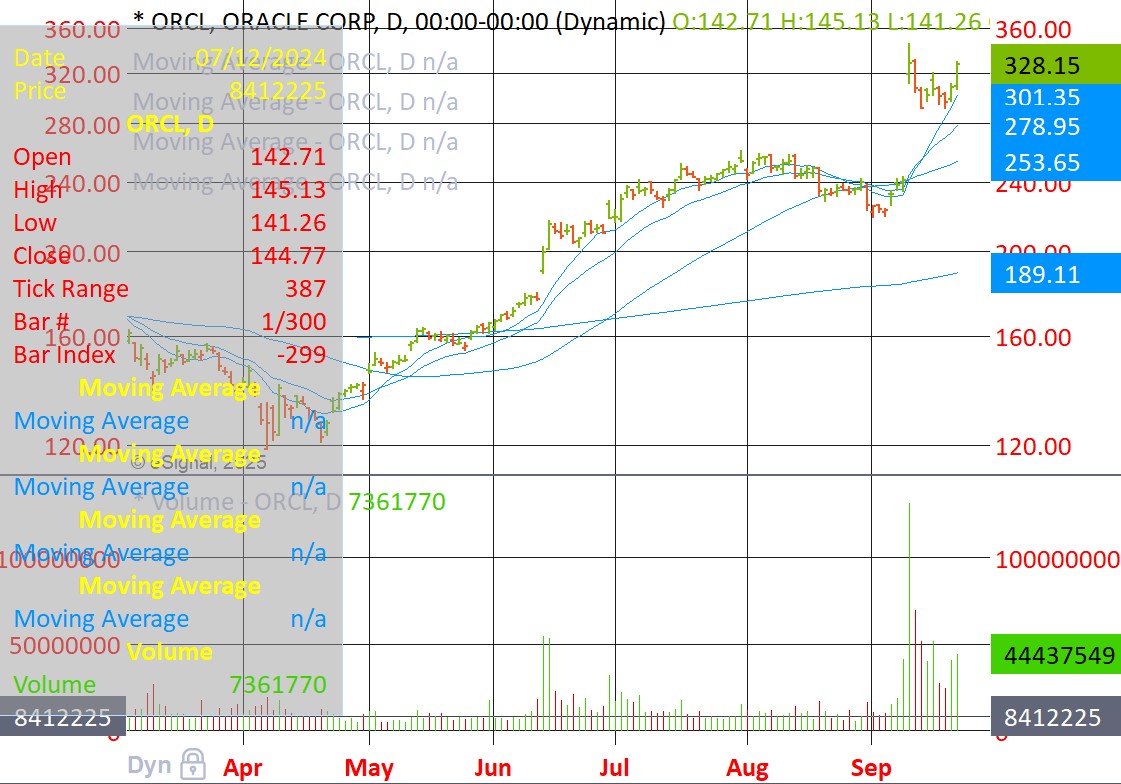The image size is (1121, 784).
Task: Click the May label on the time axis
Action: 369,767
